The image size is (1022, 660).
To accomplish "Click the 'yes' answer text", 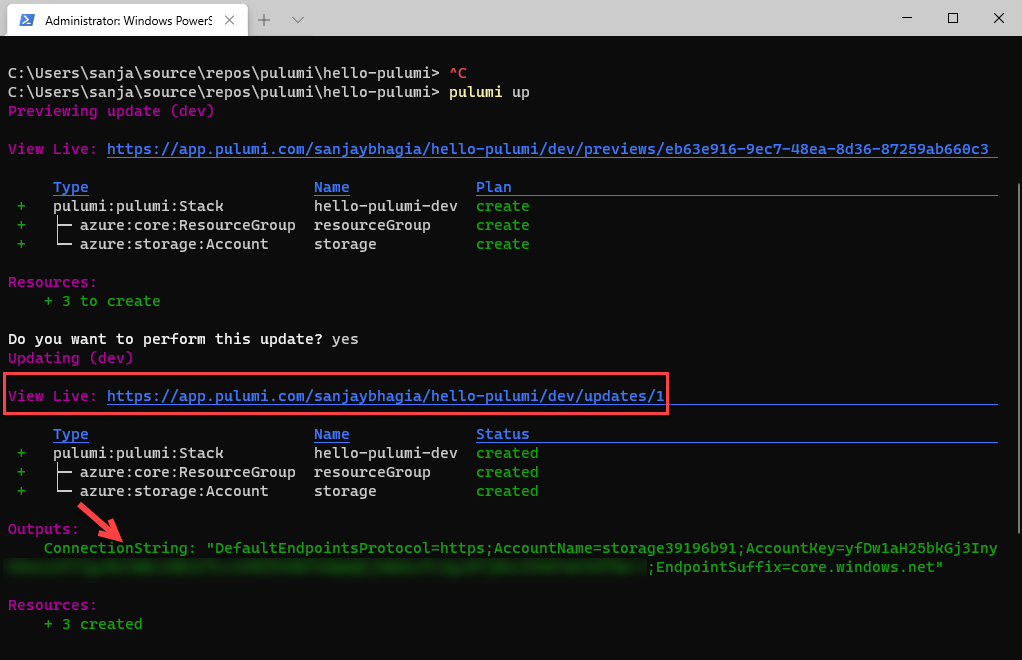I will coord(345,339).
